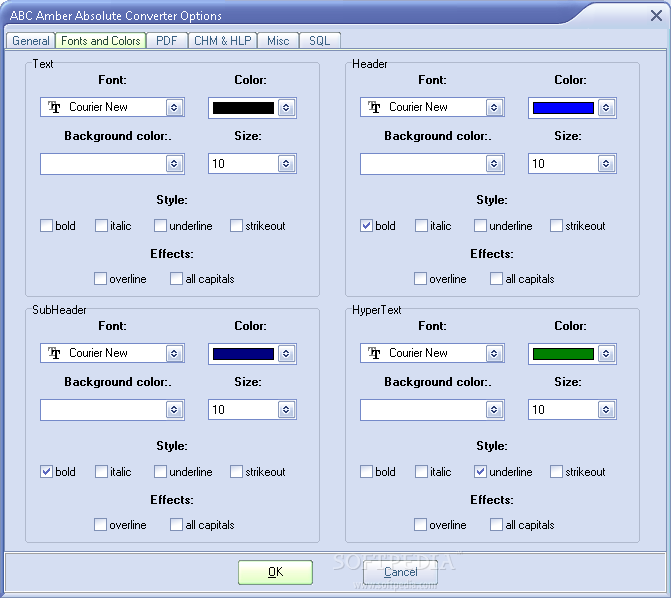Open the Text size dropdown arrow
671x598 pixels.
click(286, 164)
